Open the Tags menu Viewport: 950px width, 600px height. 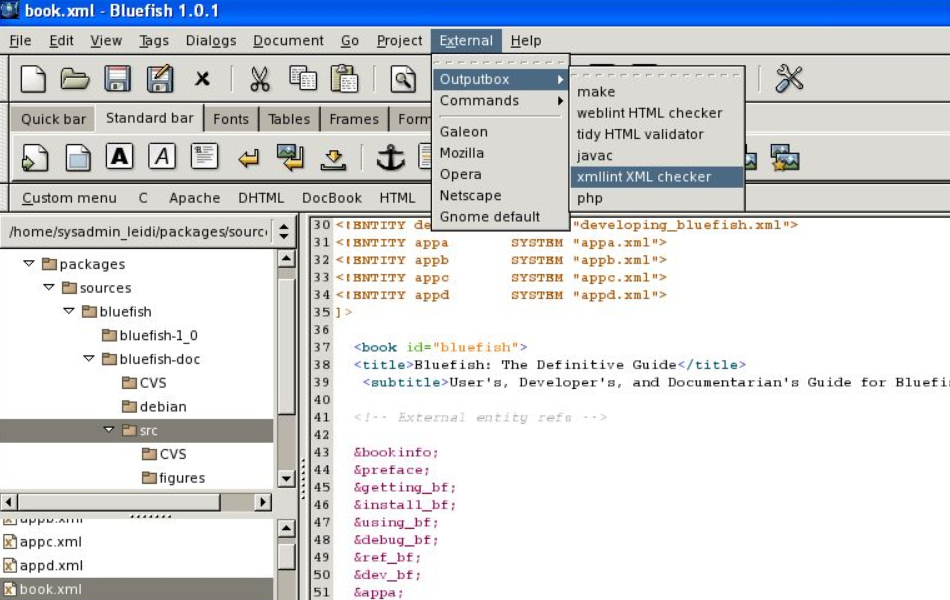click(154, 41)
